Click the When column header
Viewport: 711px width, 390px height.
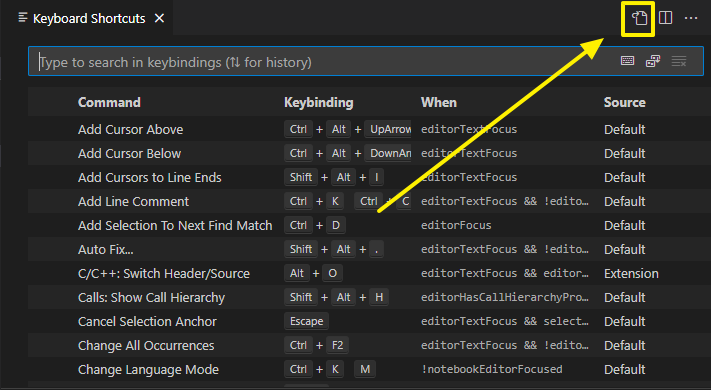coord(438,102)
